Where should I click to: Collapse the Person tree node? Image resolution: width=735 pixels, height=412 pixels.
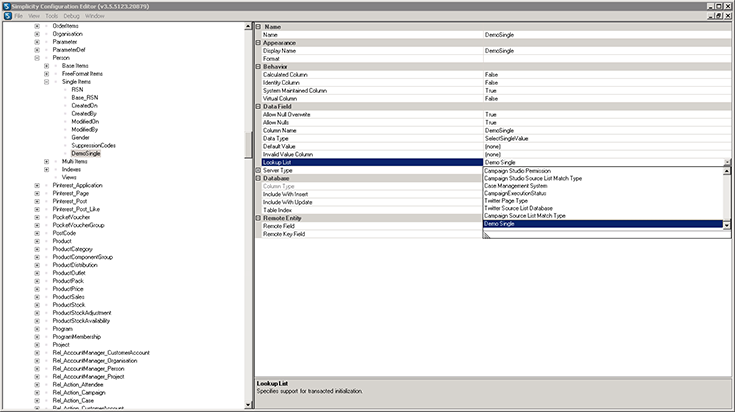37,58
